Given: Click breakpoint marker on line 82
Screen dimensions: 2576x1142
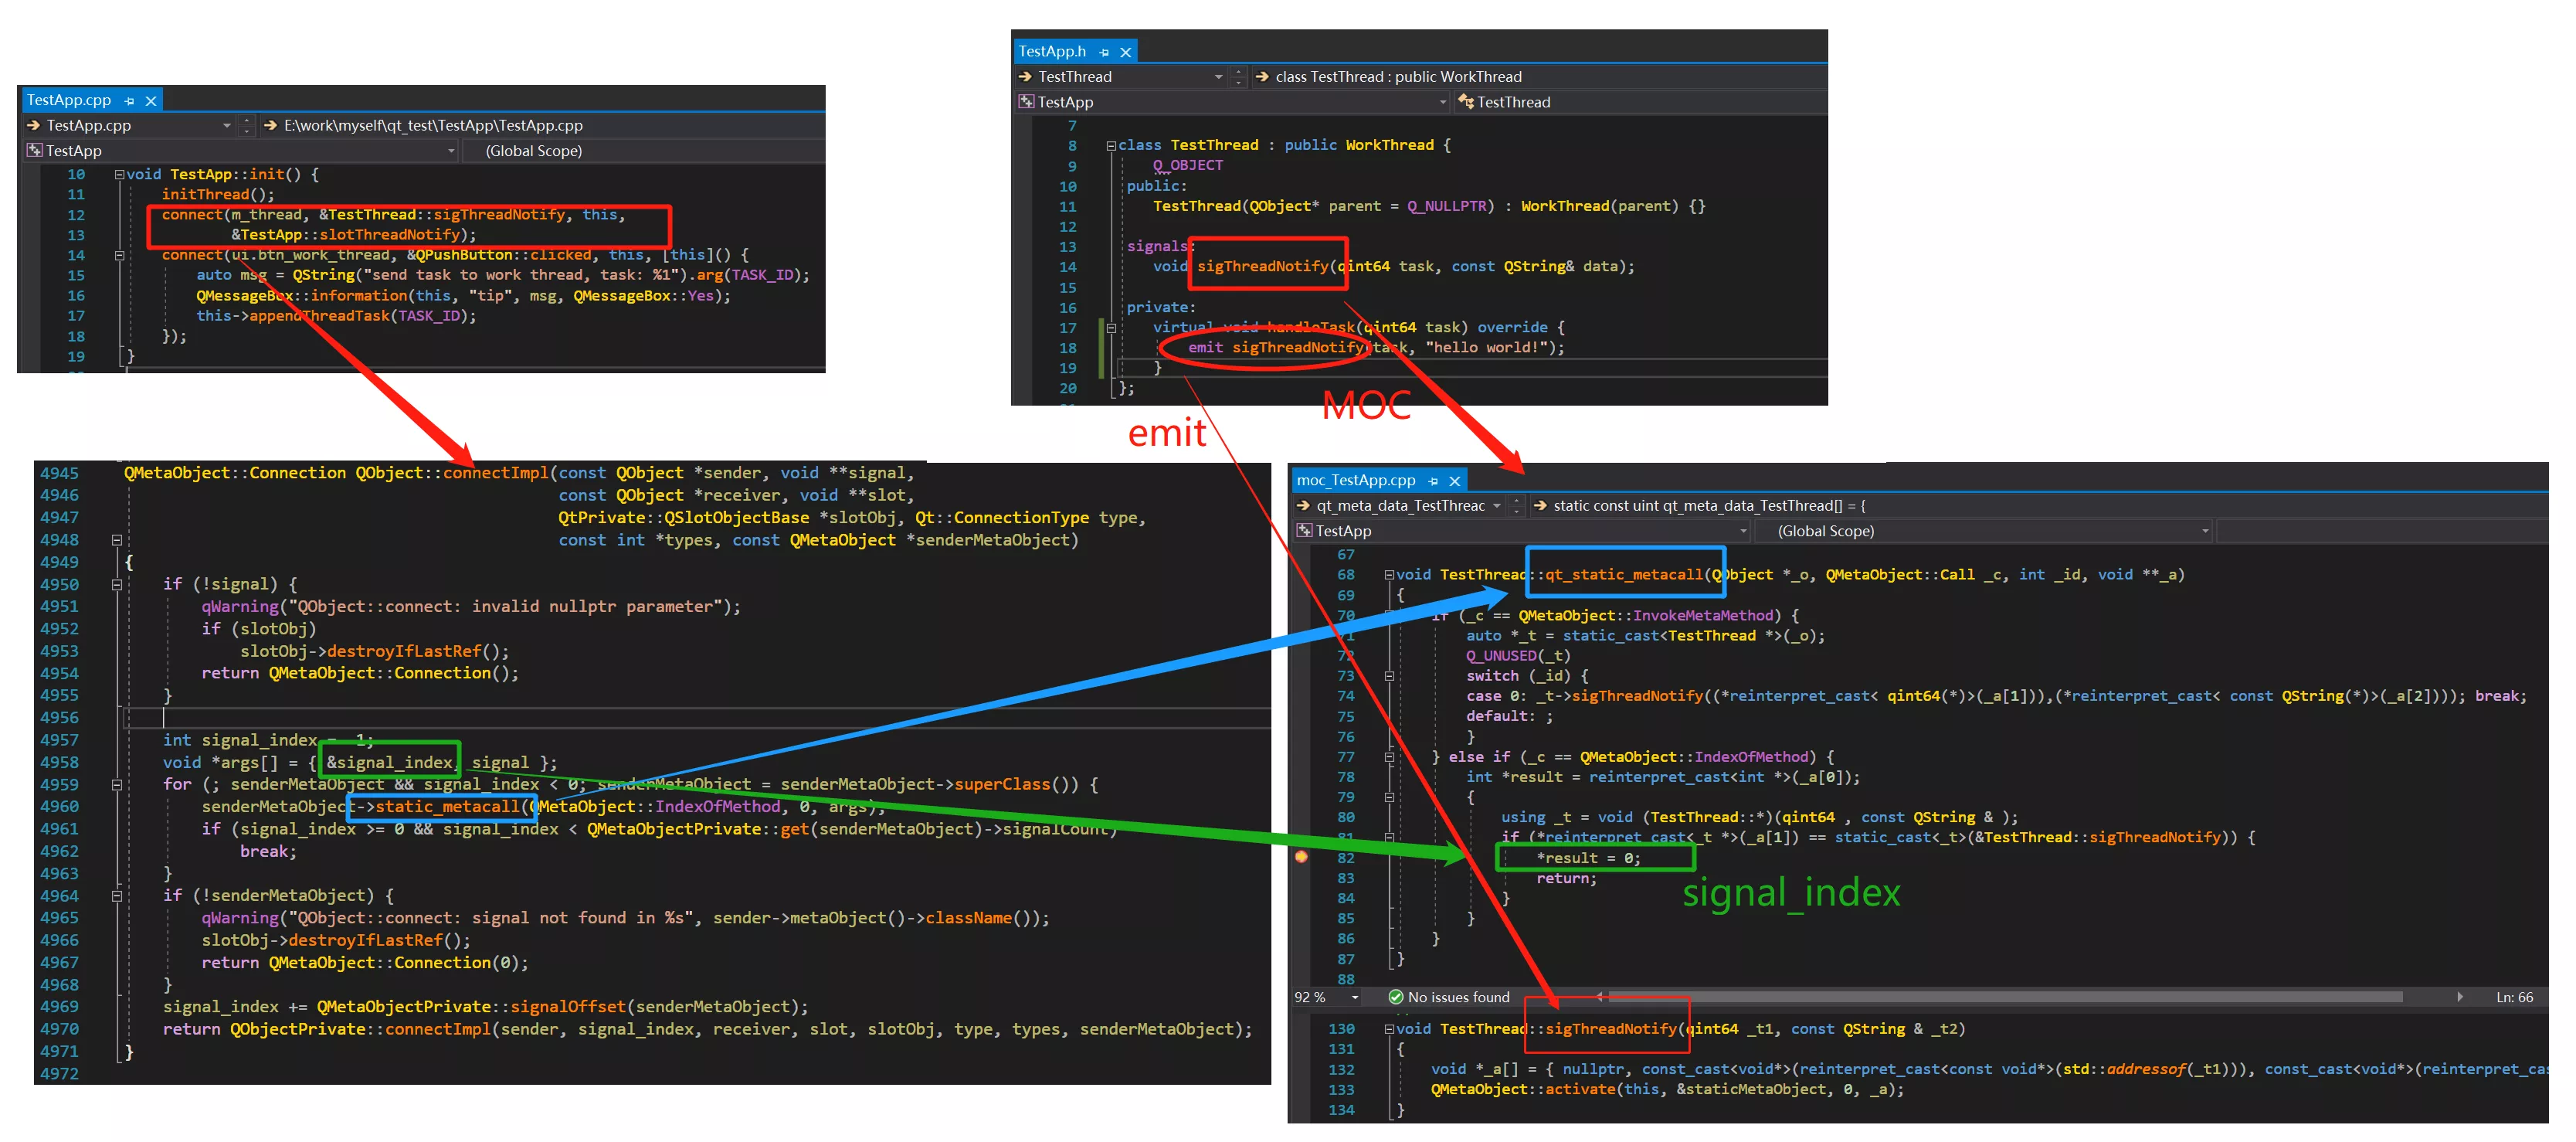Looking at the screenshot, I should [1301, 857].
